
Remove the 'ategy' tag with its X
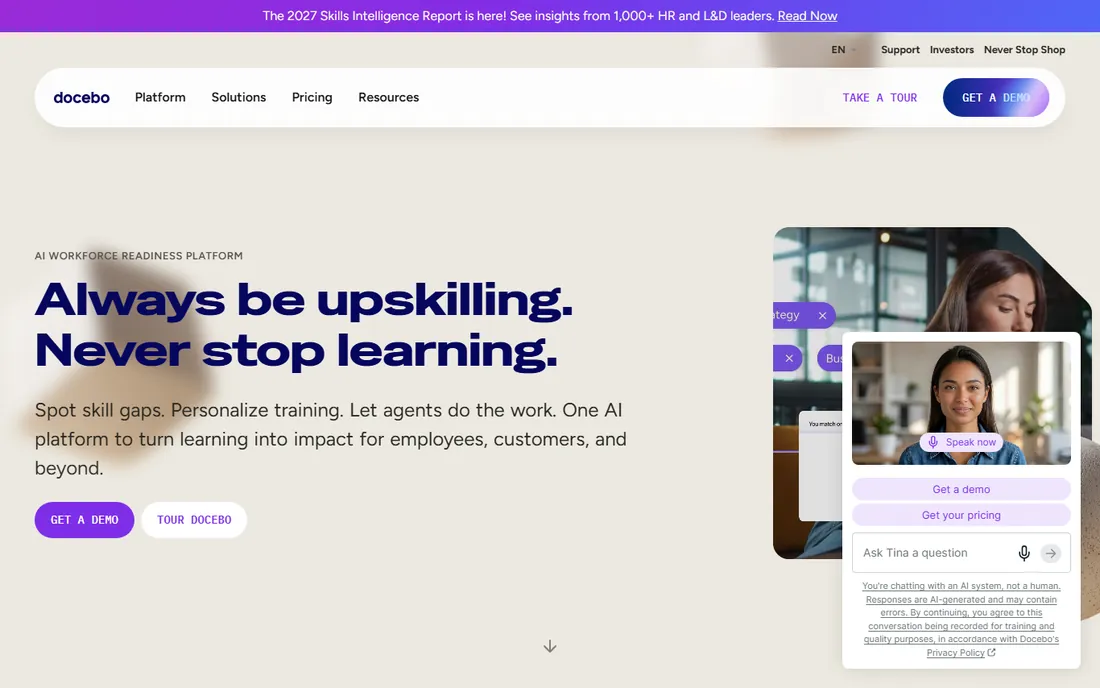[x=822, y=316]
